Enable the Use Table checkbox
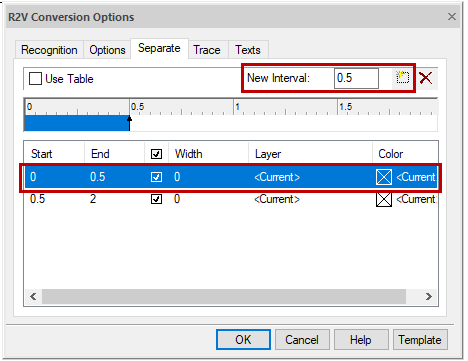The width and height of the screenshot is (468, 361). click(x=35, y=79)
